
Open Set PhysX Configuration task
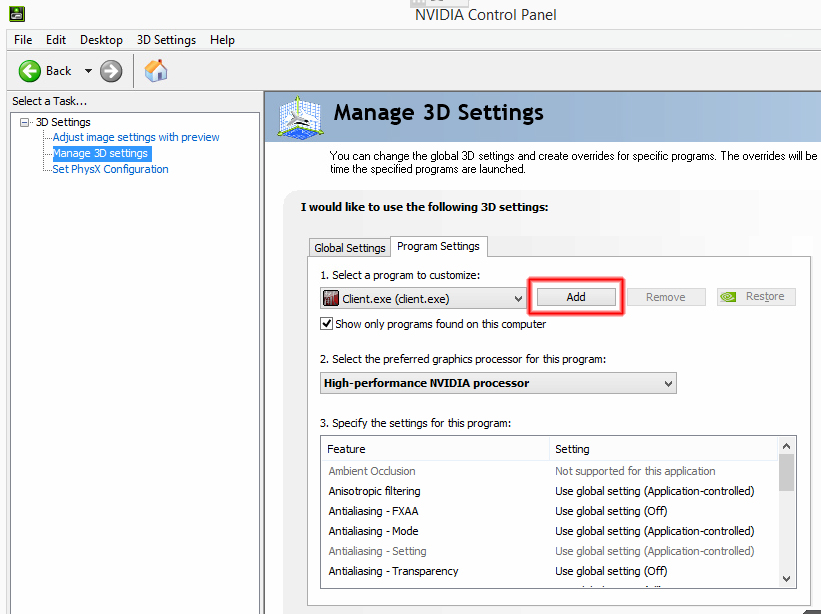[x=110, y=169]
